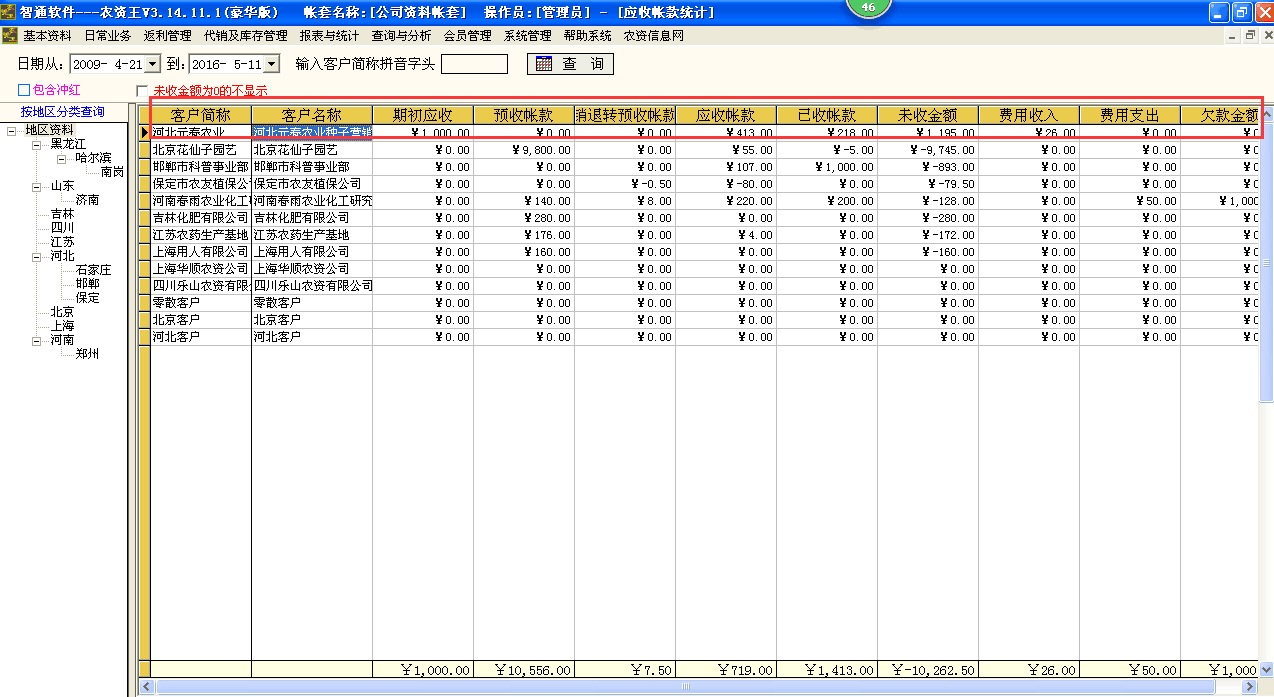This screenshot has height=697, width=1274.
Task: Click the 应收帐款 column header
Action: click(x=726, y=115)
